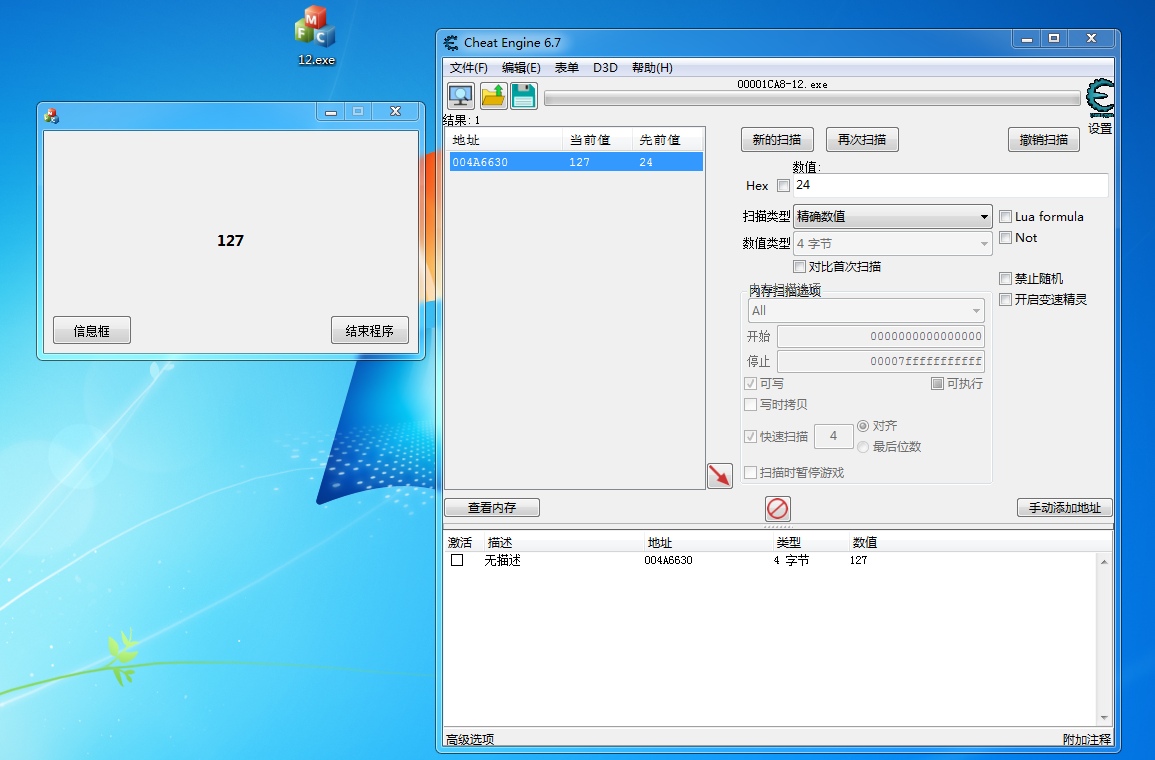
Task: Toggle the Not checkbox
Action: 1005,237
